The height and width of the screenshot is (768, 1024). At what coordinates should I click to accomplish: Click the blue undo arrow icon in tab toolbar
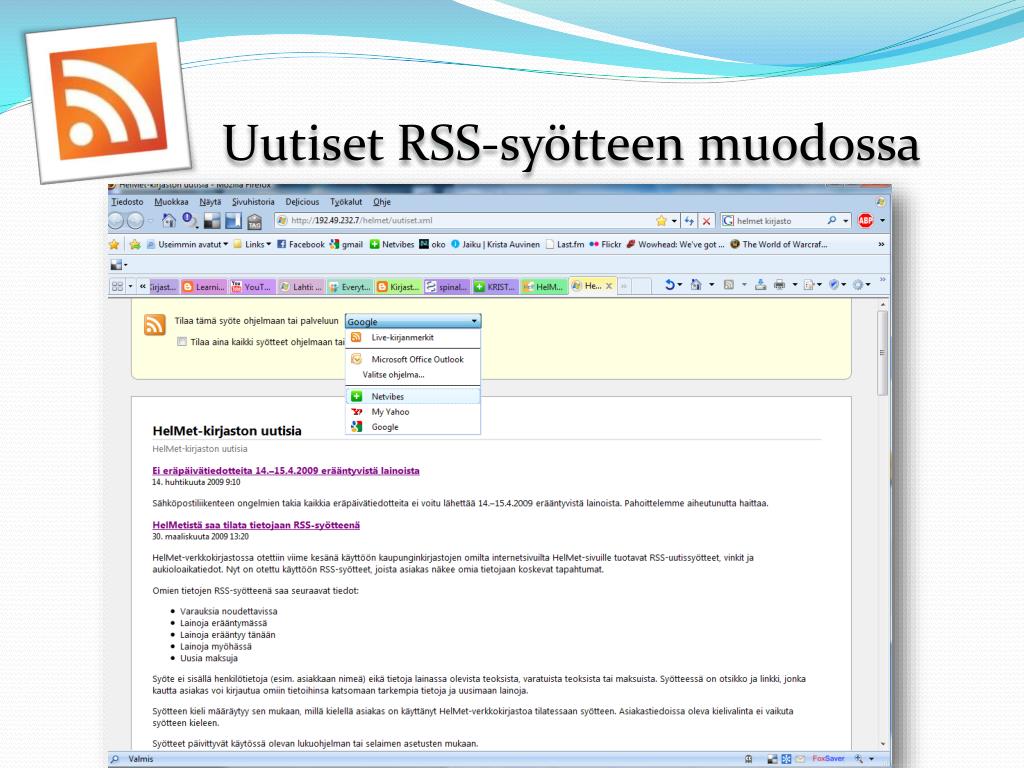pos(669,285)
